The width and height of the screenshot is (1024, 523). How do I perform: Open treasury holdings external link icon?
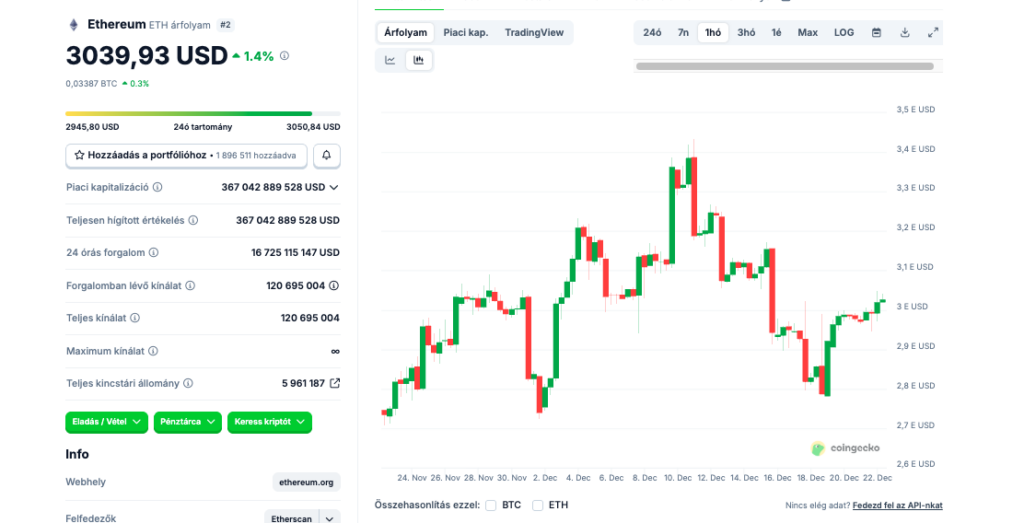point(335,383)
